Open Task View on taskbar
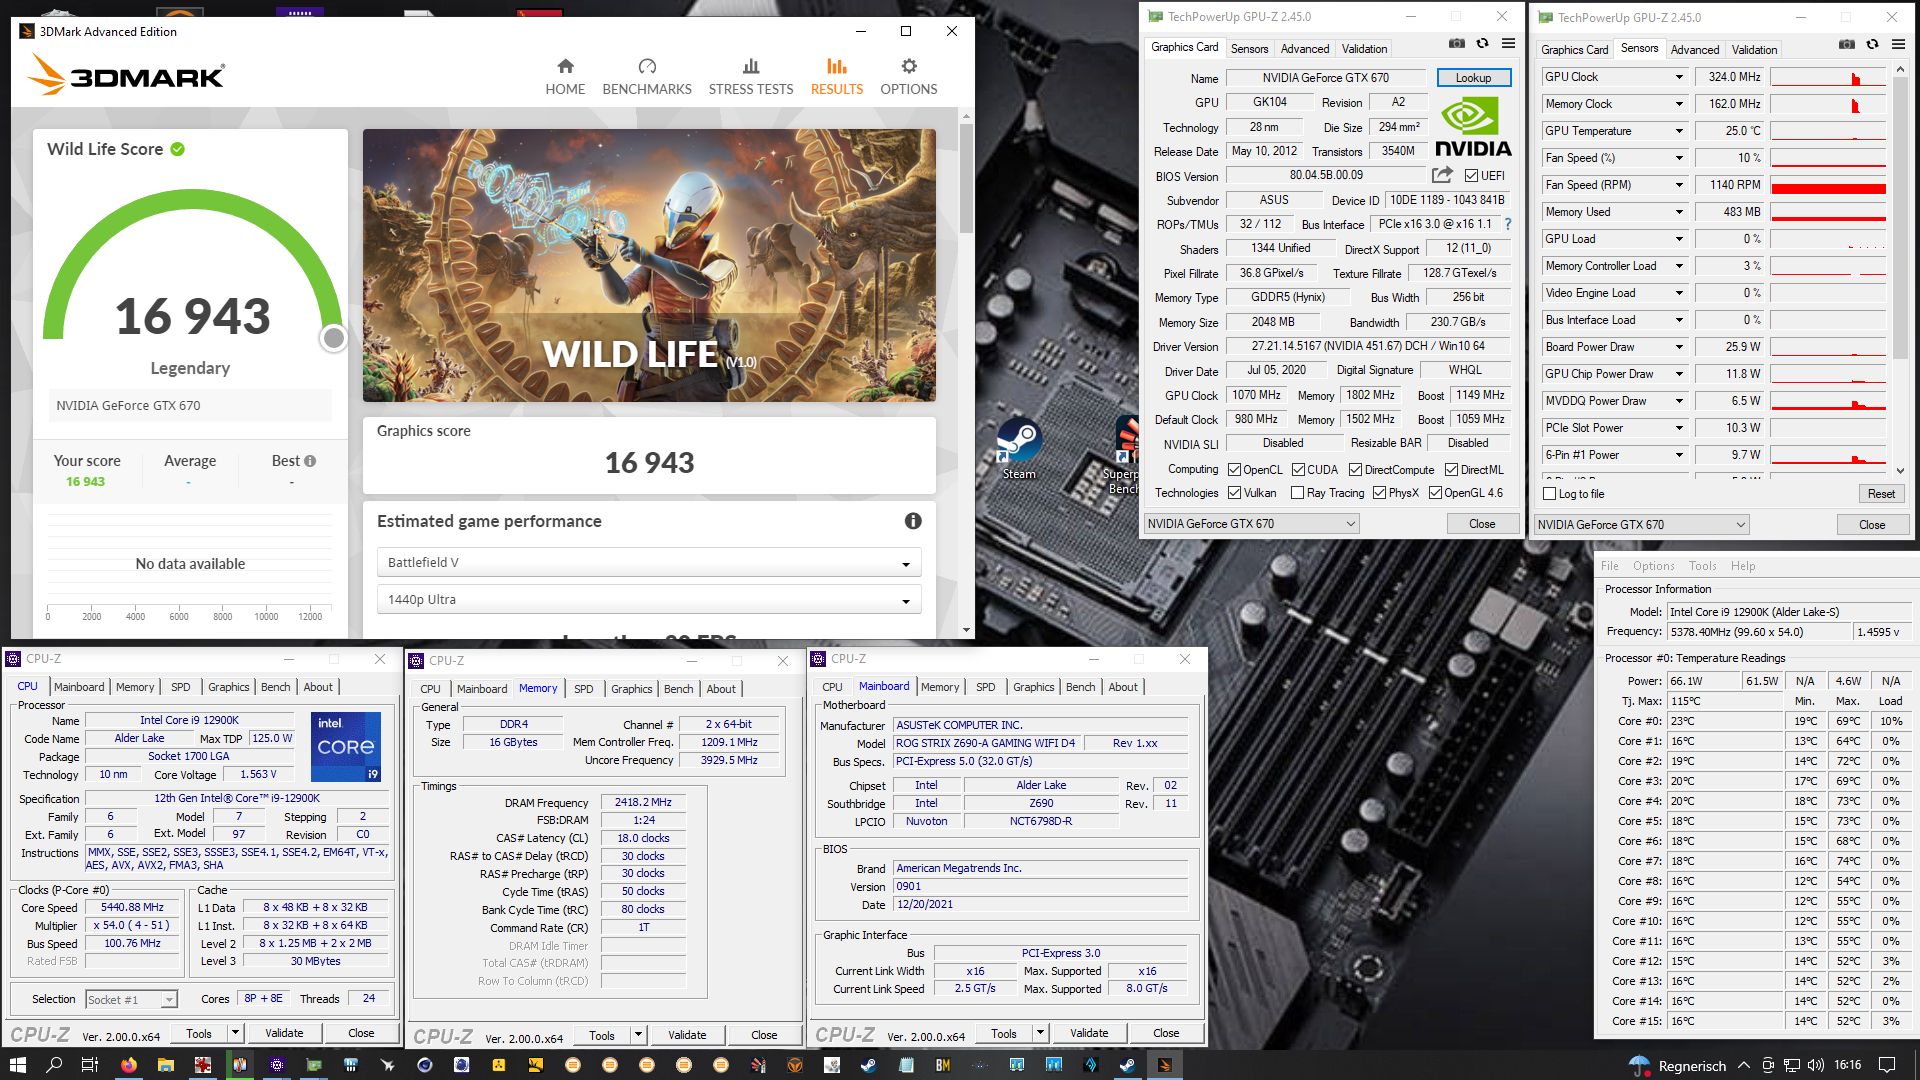Image resolution: width=1920 pixels, height=1080 pixels. 90,1065
